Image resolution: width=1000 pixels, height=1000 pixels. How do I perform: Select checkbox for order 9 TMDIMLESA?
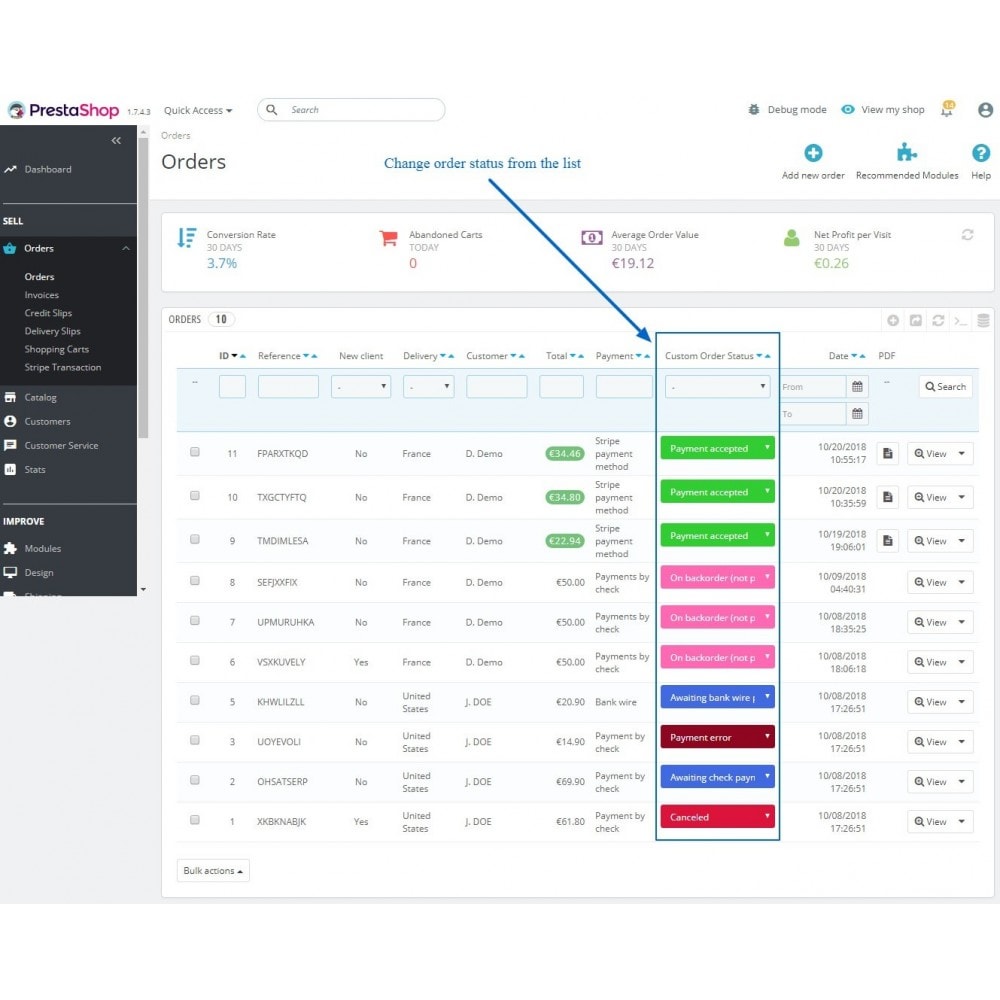tap(195, 540)
